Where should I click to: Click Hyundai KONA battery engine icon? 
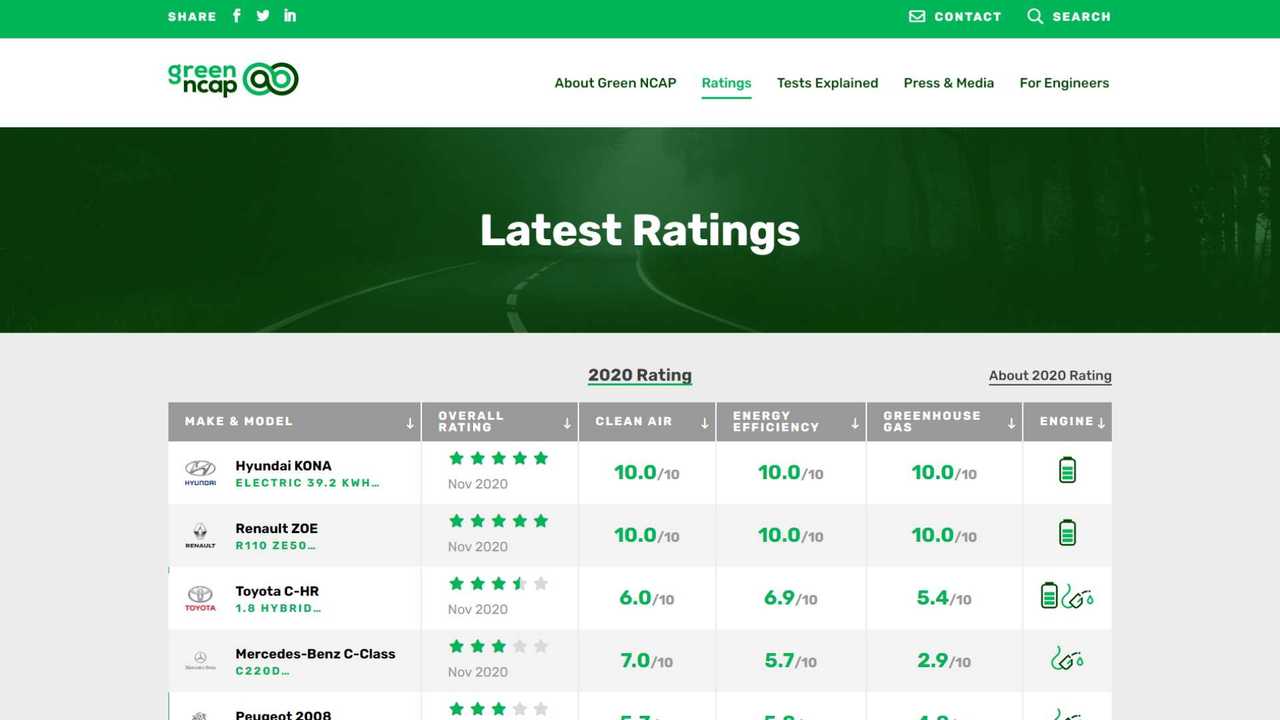pyautogui.click(x=1067, y=470)
